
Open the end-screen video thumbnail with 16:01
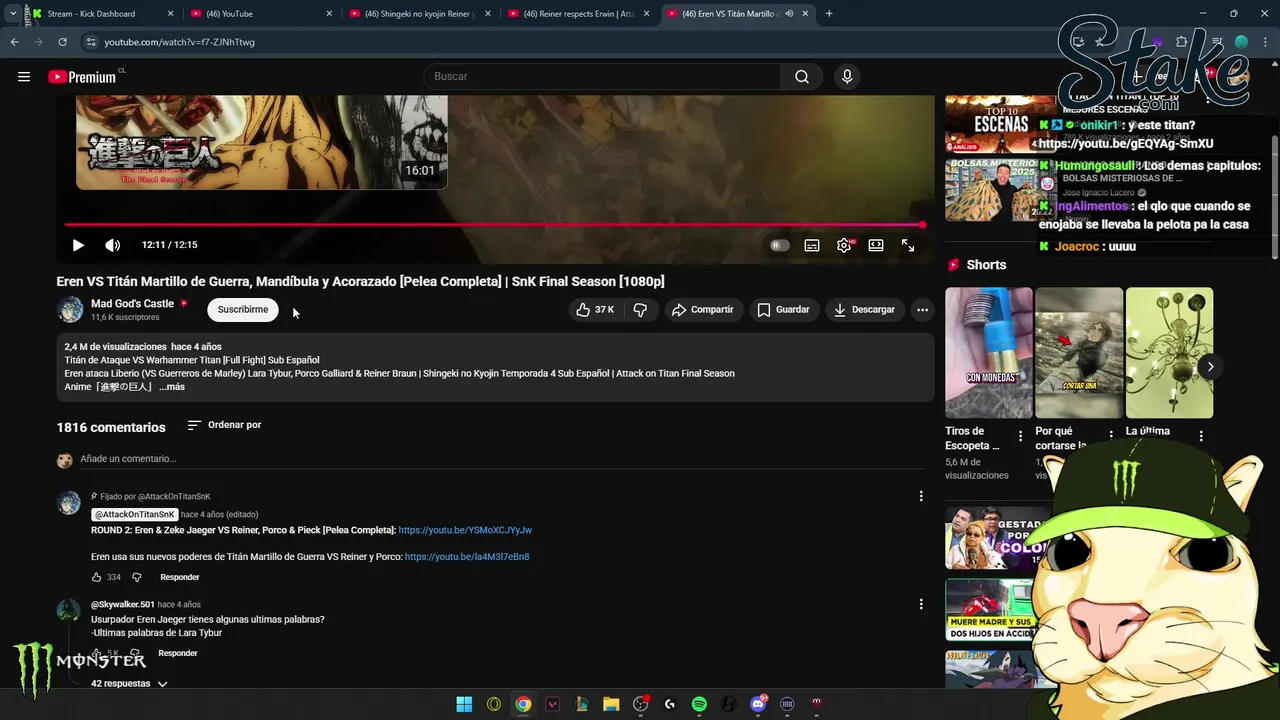(x=262, y=142)
